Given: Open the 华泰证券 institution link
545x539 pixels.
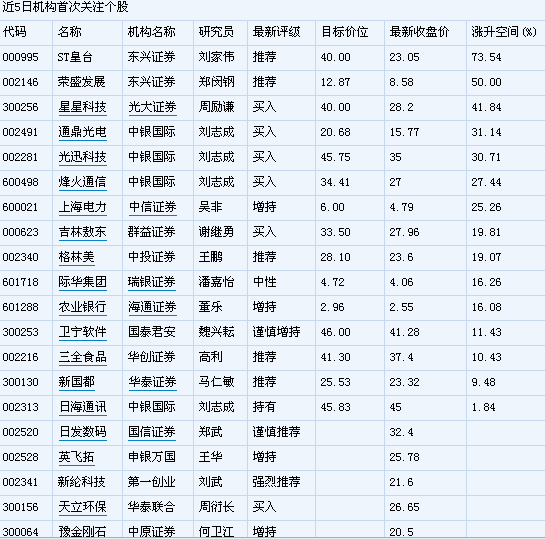Looking at the screenshot, I should (153, 382).
